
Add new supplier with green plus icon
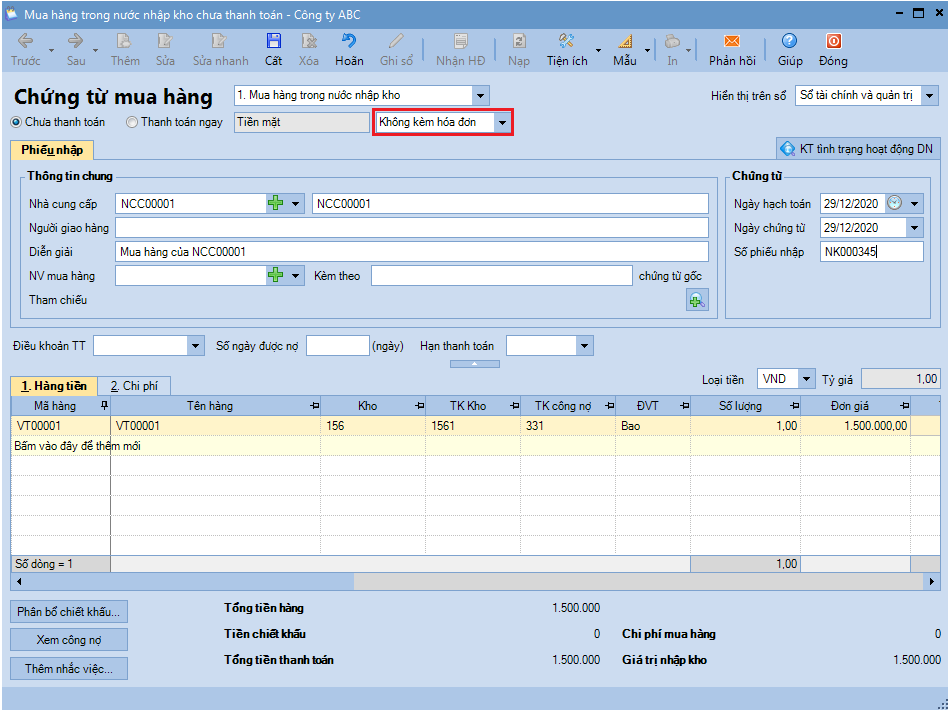coord(275,203)
